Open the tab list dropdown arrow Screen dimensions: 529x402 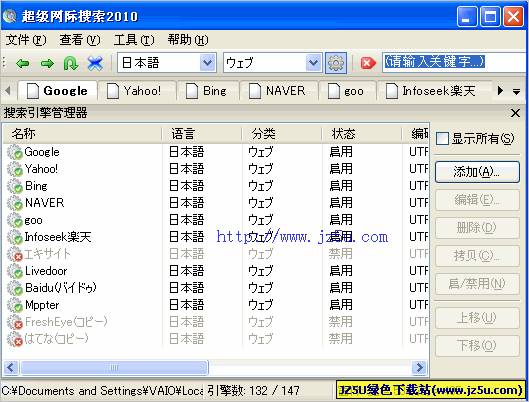[516, 91]
